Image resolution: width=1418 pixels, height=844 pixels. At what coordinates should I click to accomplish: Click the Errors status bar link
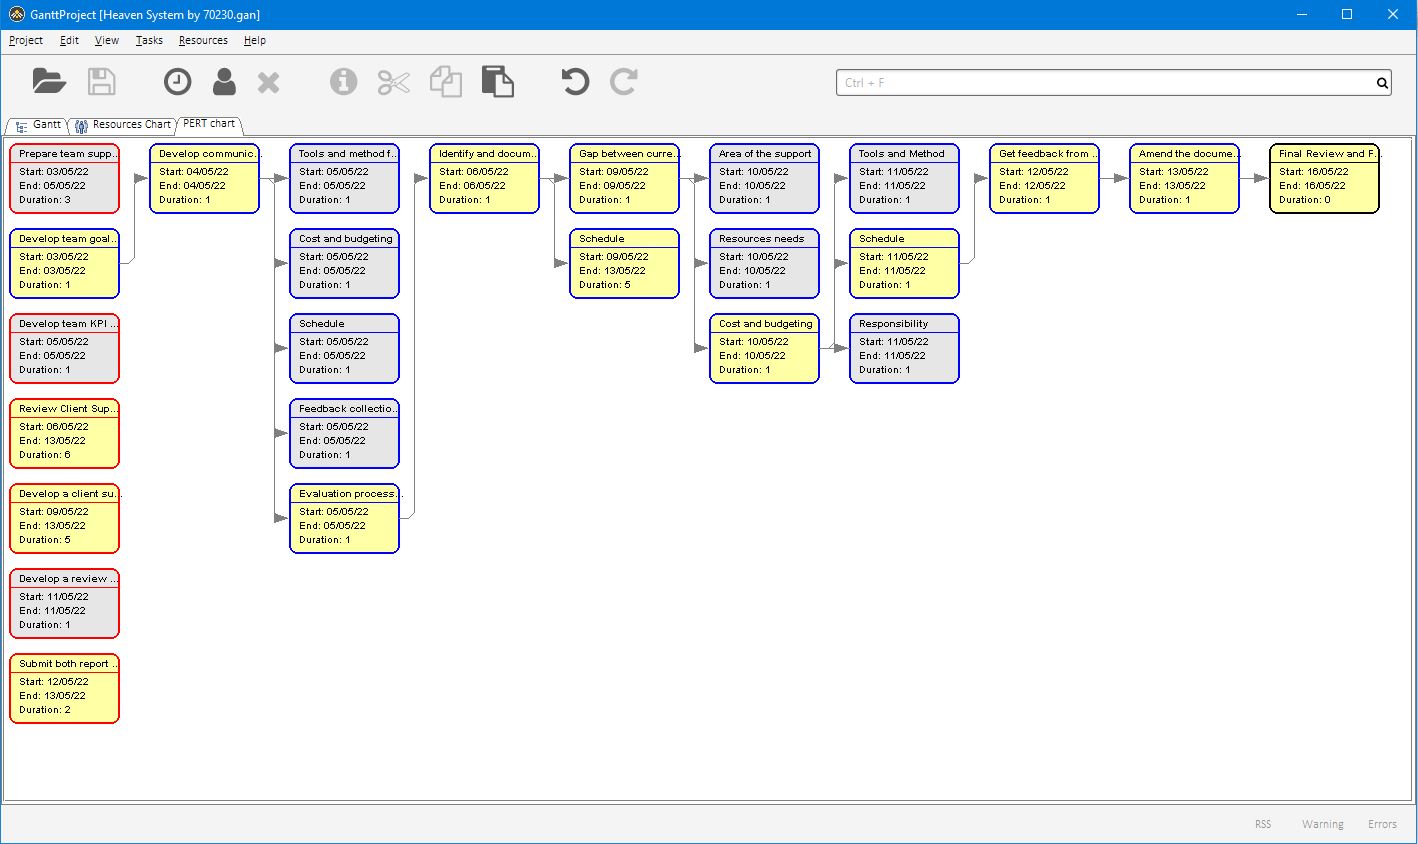(x=1382, y=824)
